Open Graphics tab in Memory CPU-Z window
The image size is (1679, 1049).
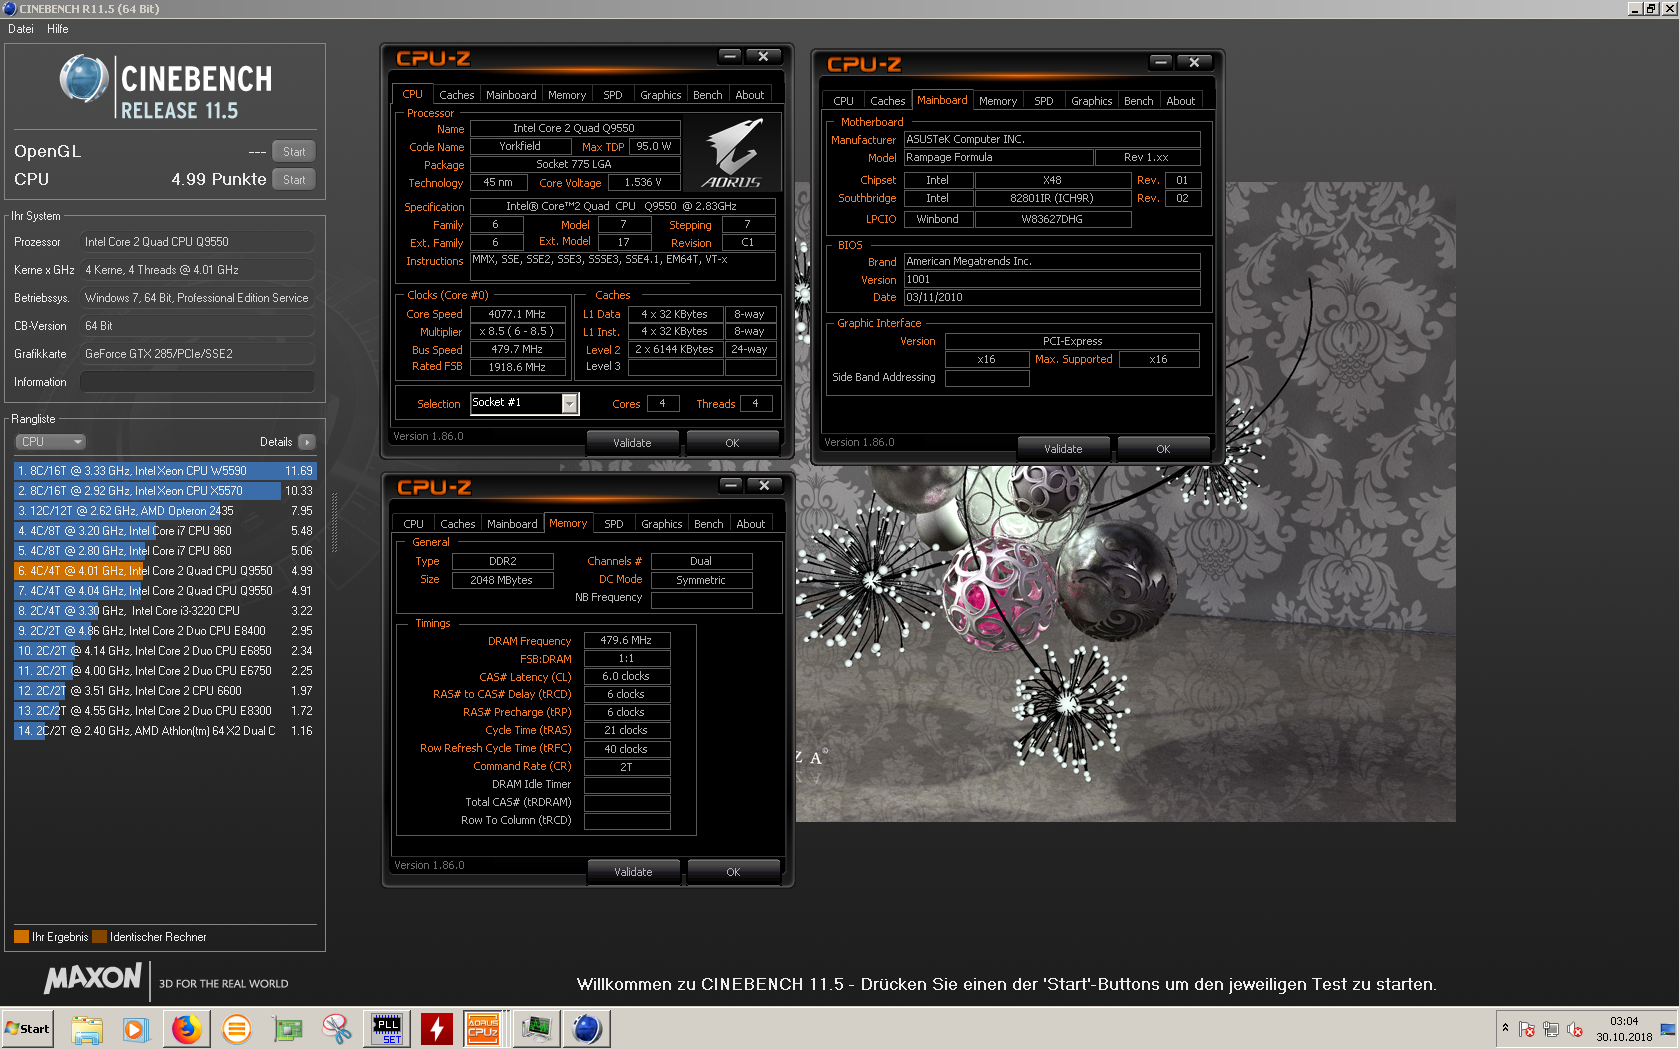point(662,524)
